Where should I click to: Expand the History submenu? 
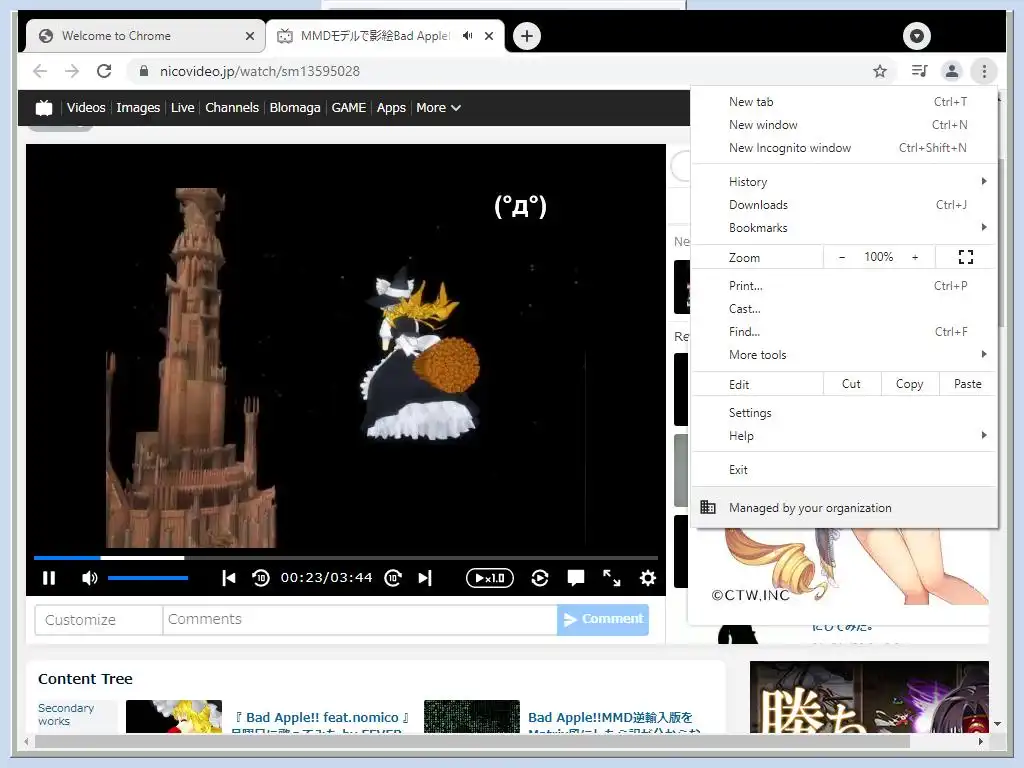click(843, 182)
